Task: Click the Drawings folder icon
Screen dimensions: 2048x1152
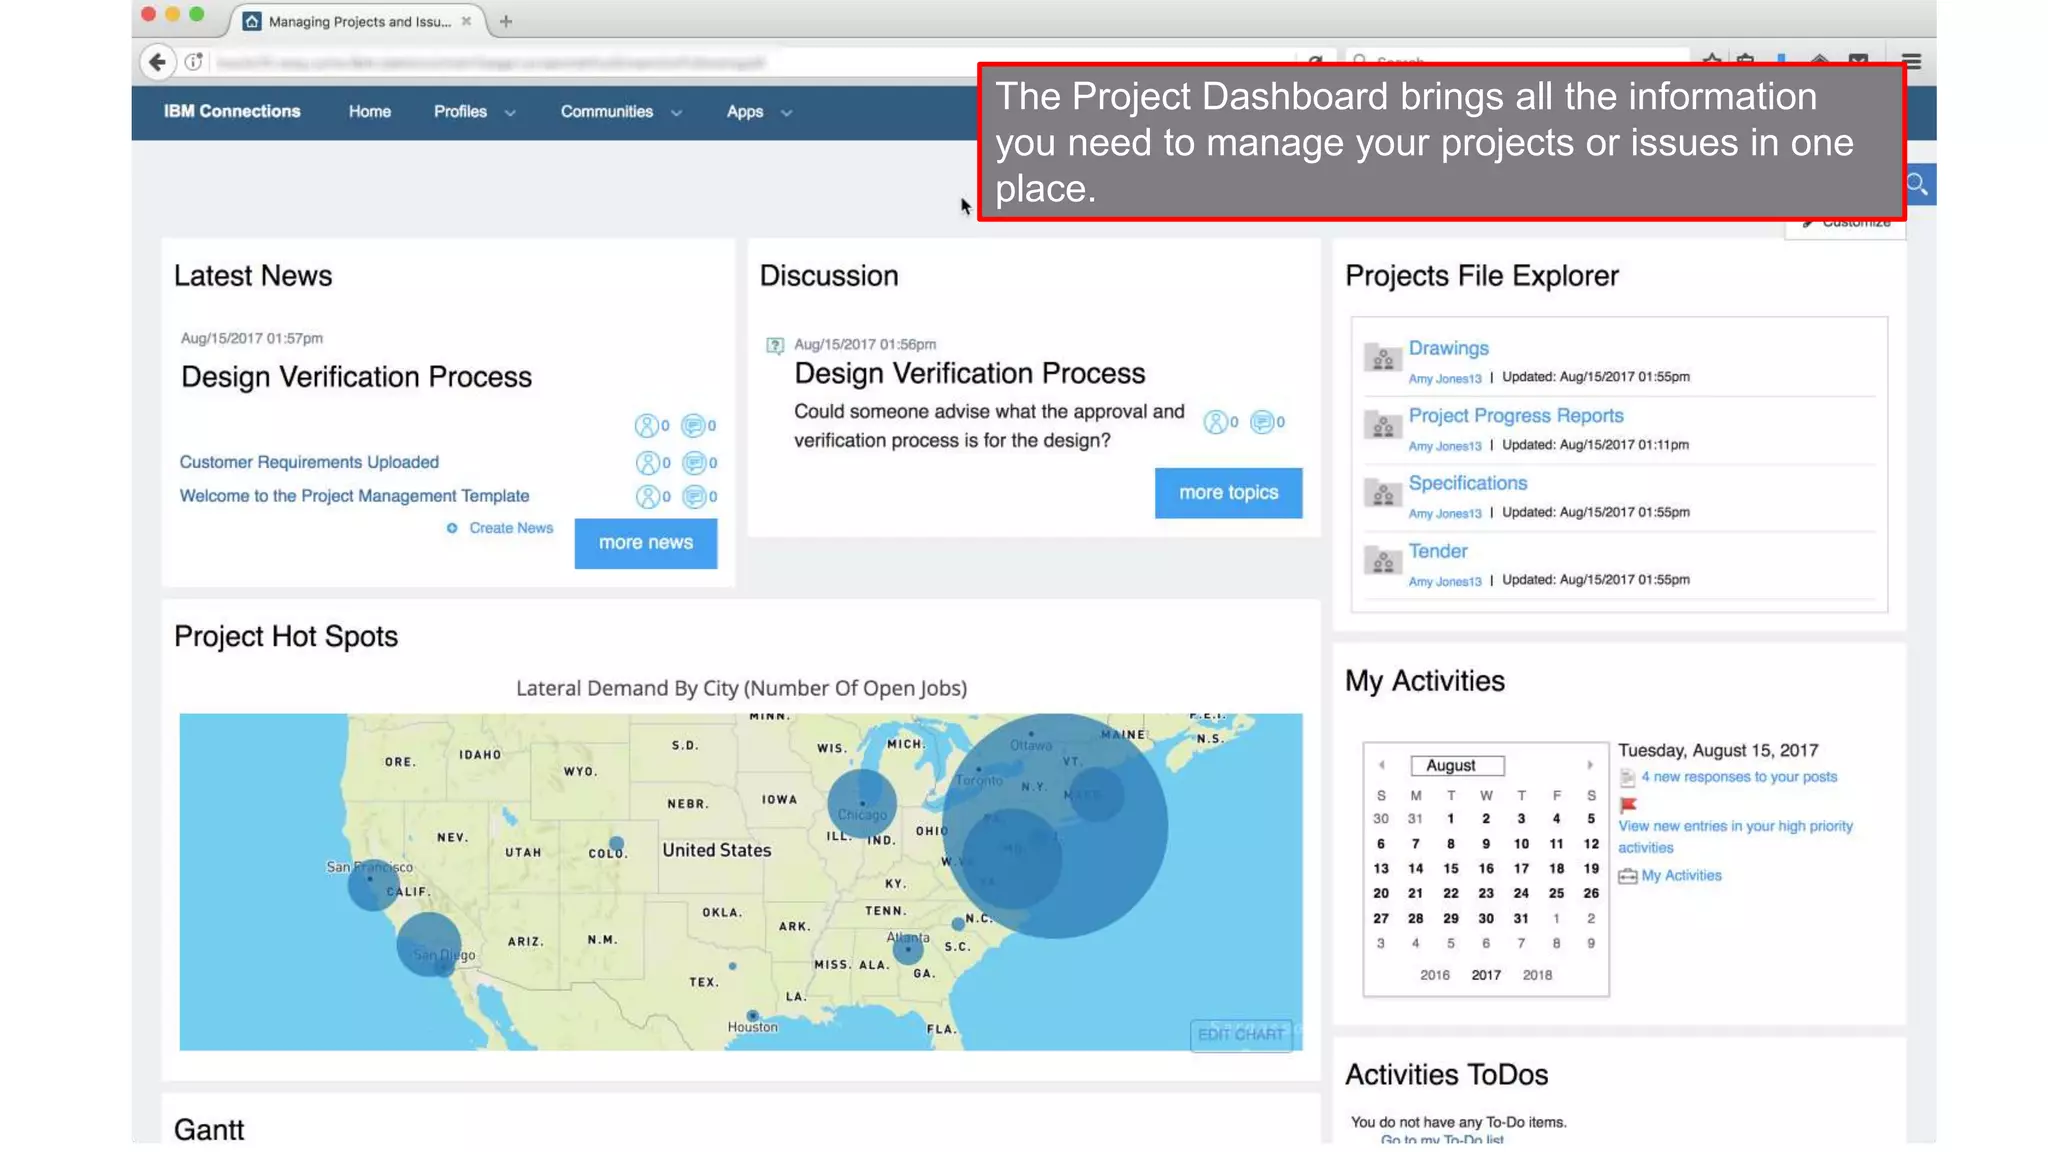Action: 1383,358
